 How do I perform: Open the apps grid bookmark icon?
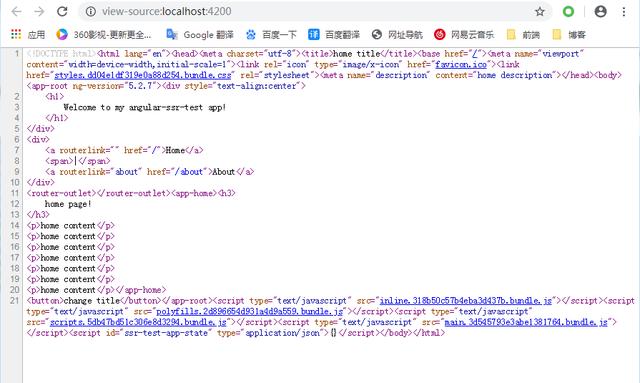(x=16, y=34)
